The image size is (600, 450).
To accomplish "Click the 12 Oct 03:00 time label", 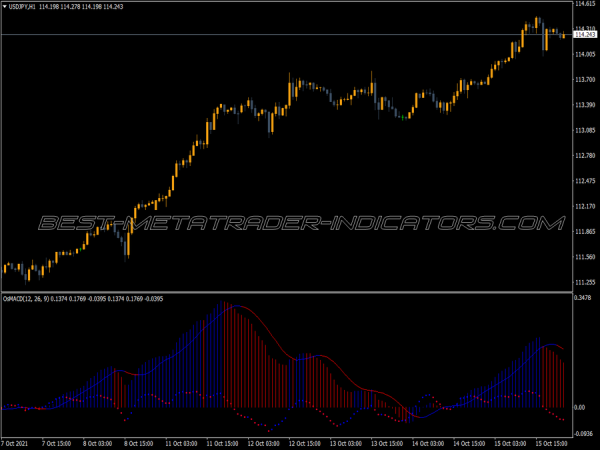I will (263, 443).
